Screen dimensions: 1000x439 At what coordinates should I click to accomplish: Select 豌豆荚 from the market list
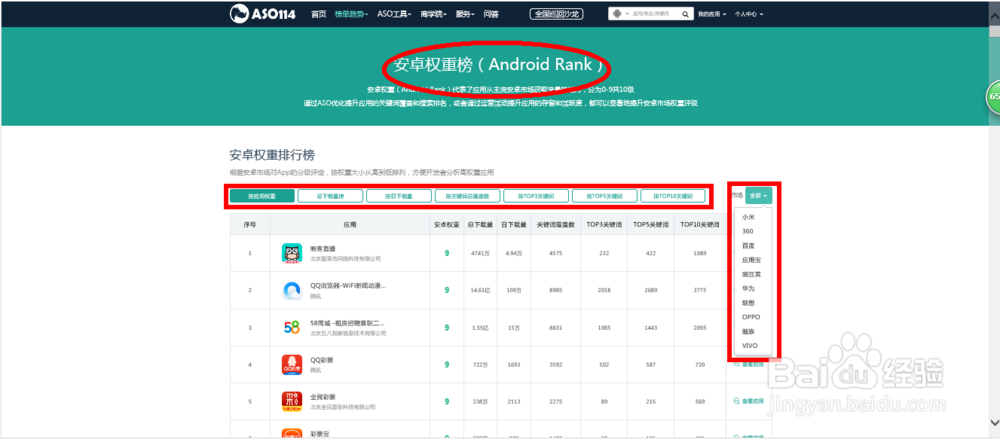click(751, 274)
